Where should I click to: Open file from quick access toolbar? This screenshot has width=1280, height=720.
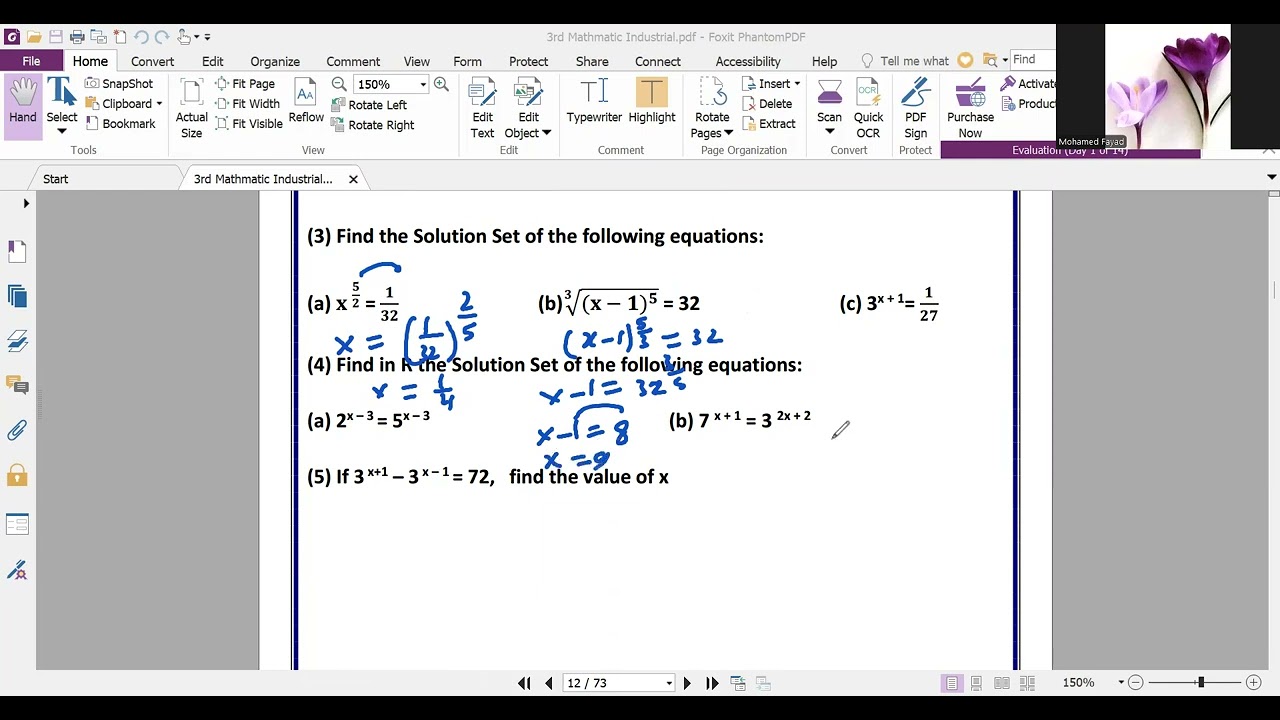[34, 37]
